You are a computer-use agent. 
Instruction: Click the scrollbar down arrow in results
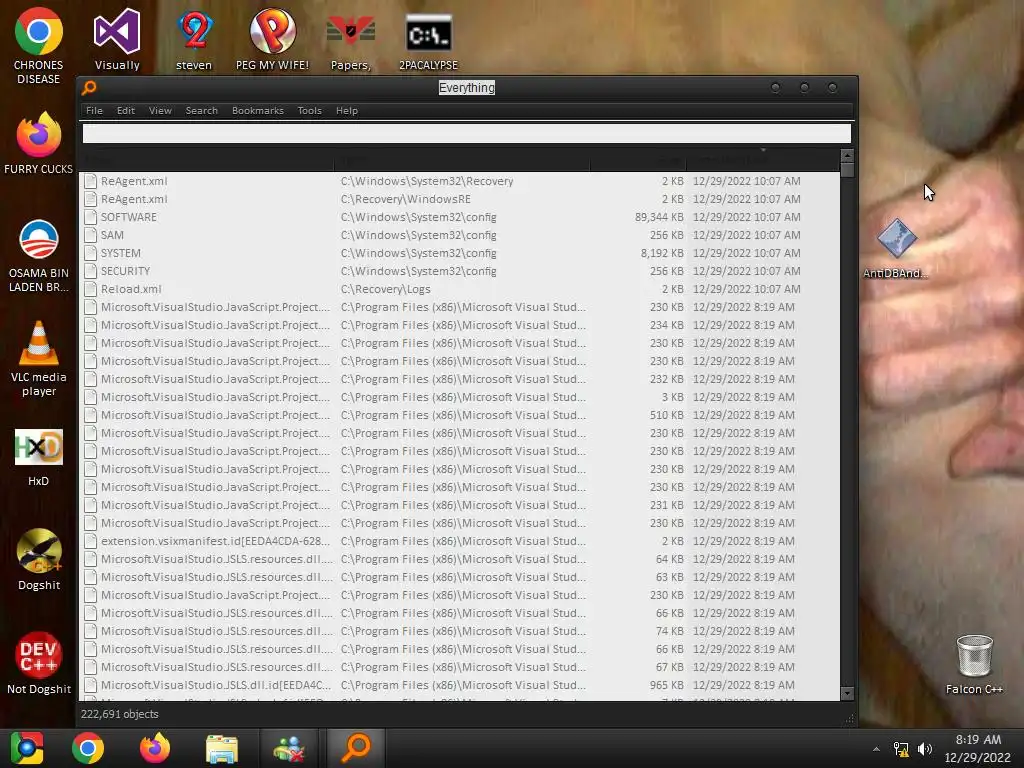point(847,694)
